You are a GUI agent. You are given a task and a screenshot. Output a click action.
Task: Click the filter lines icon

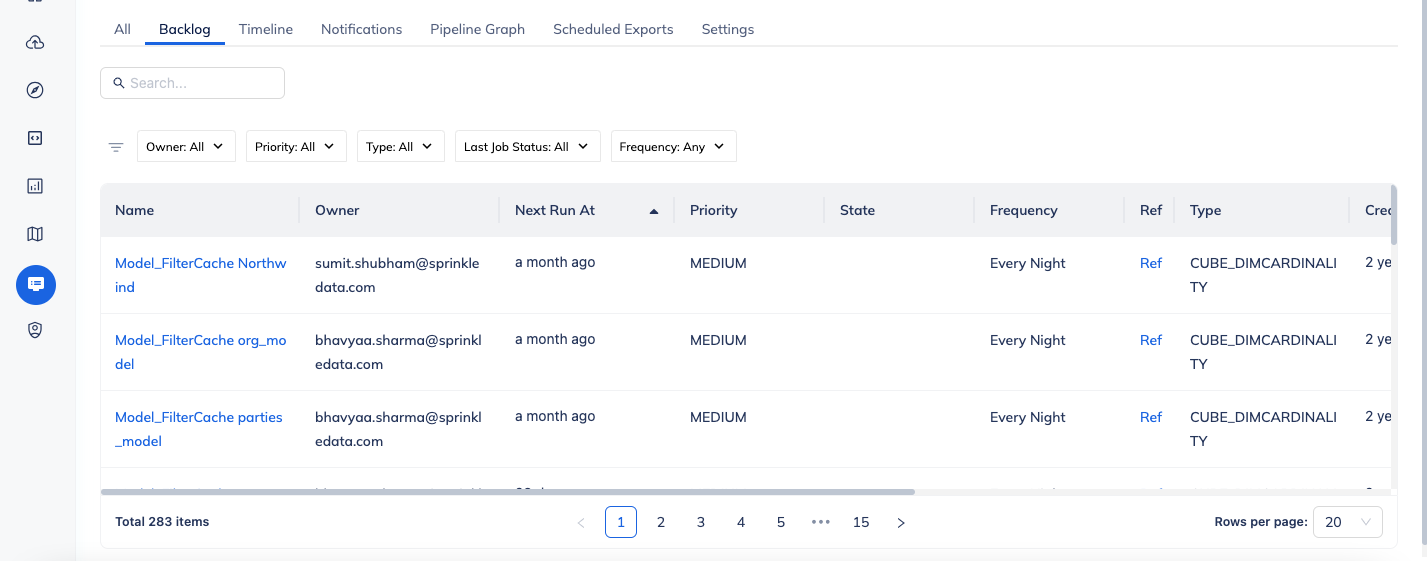coord(116,147)
